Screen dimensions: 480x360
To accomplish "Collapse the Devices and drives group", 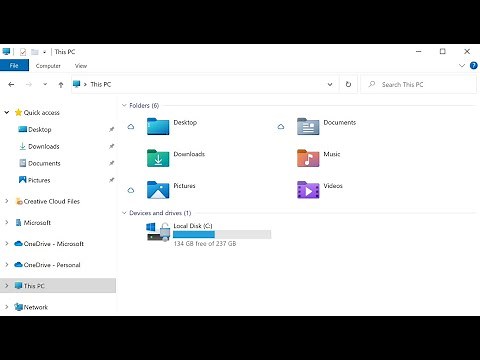I will (x=124, y=213).
